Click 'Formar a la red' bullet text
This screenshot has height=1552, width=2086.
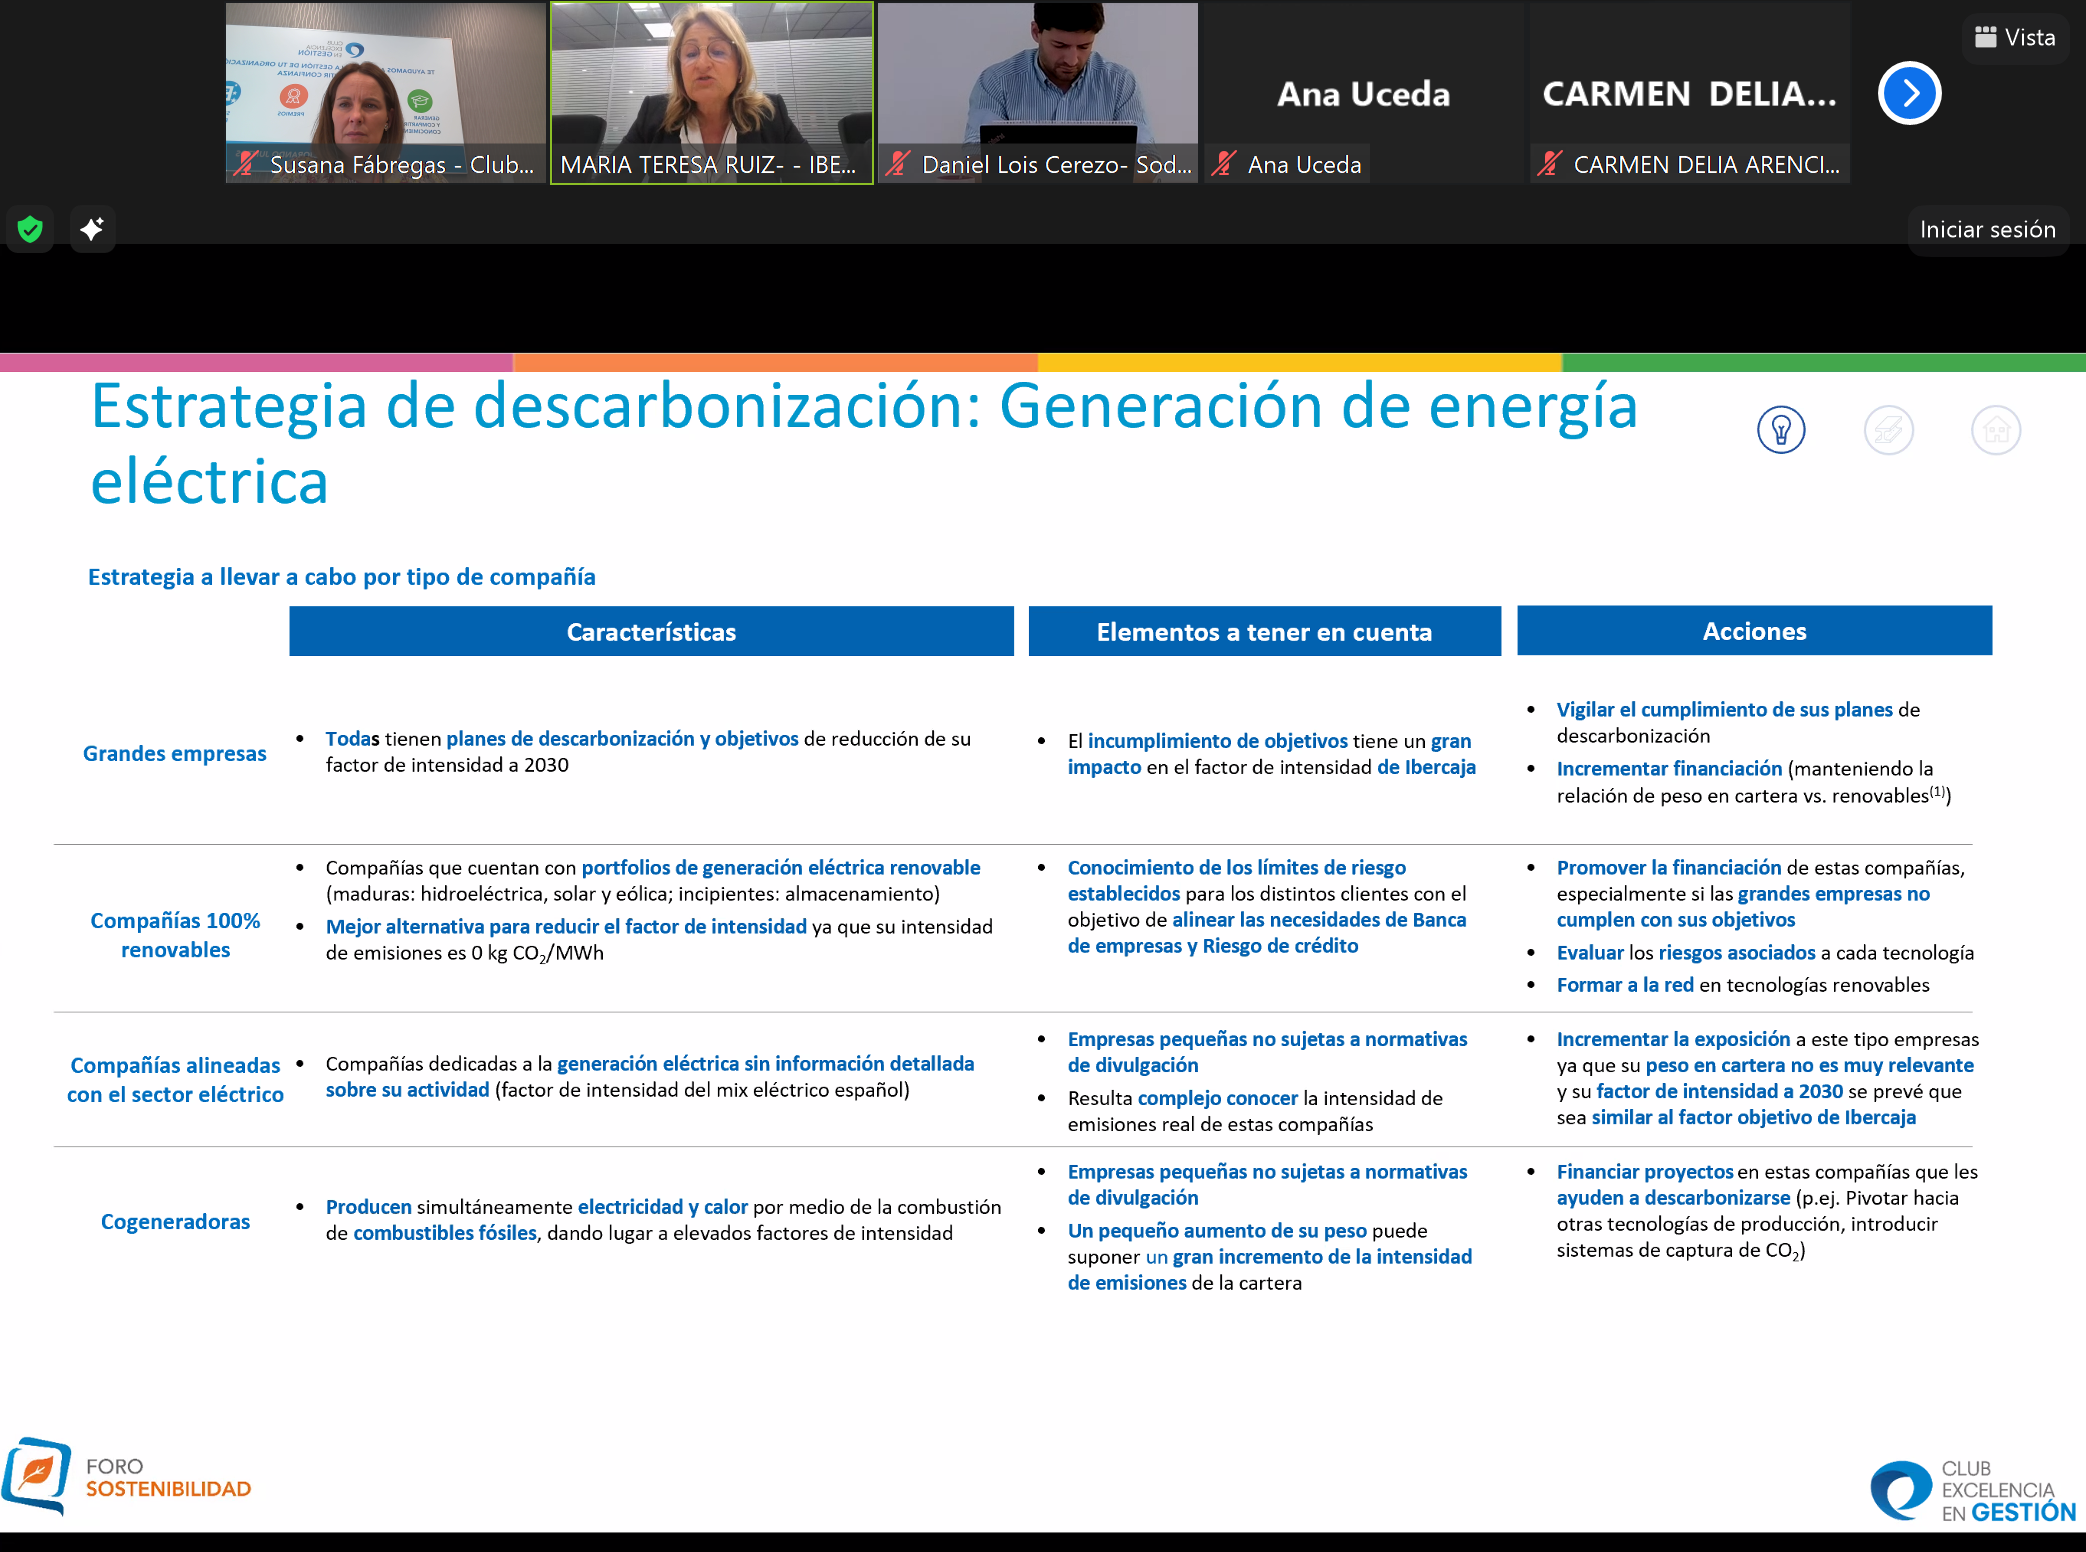1625,985
